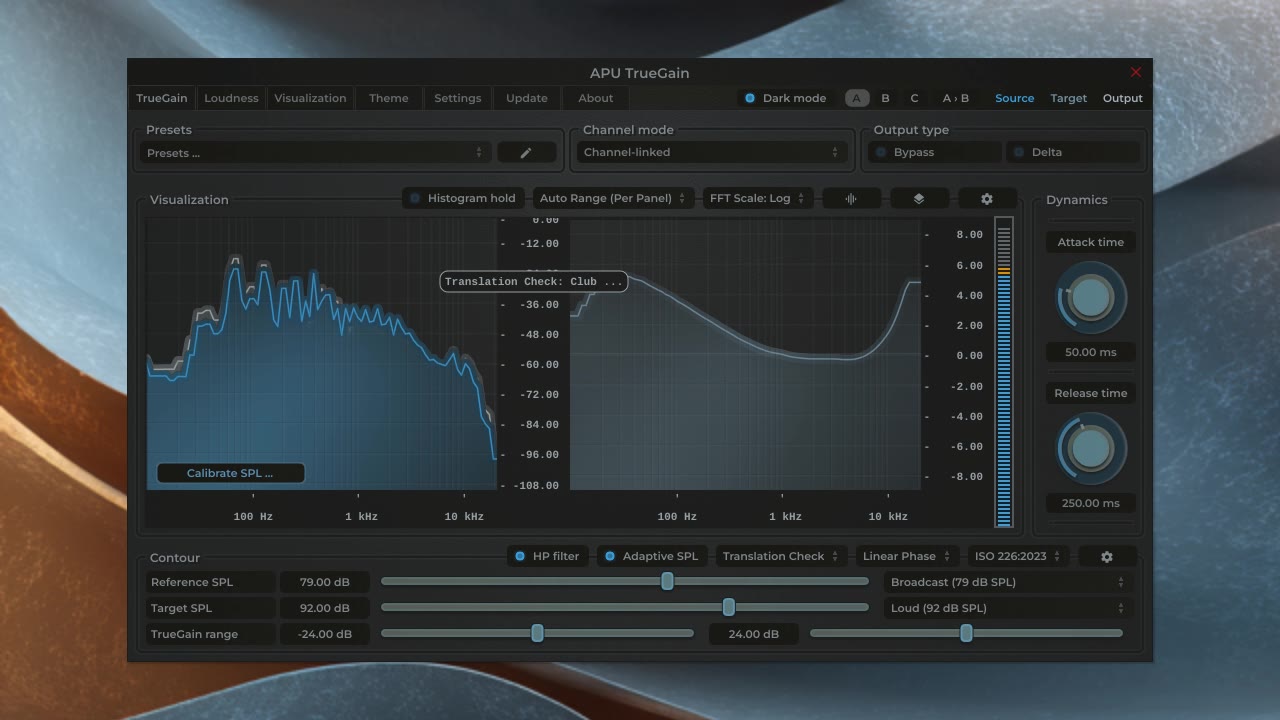Viewport: 1280px width, 720px height.
Task: Open FFT Scale: Log dropdown
Action: pos(758,199)
